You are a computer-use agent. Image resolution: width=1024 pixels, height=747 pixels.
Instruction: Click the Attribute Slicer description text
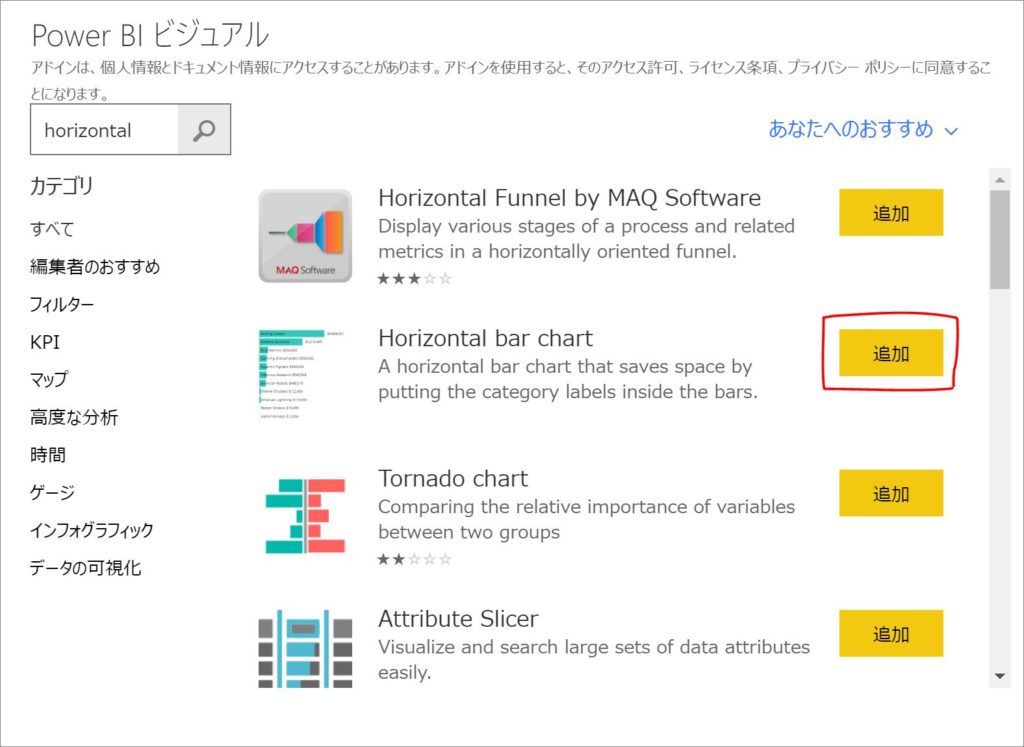tap(594, 660)
